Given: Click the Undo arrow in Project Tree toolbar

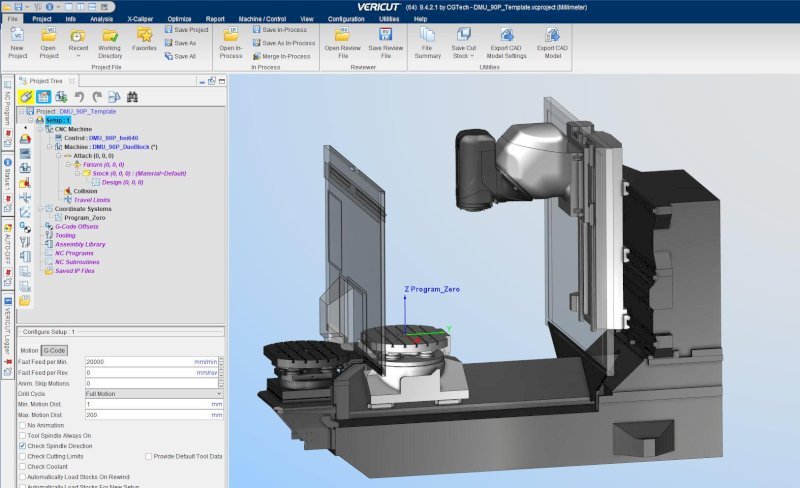Looking at the screenshot, I should (x=79, y=96).
